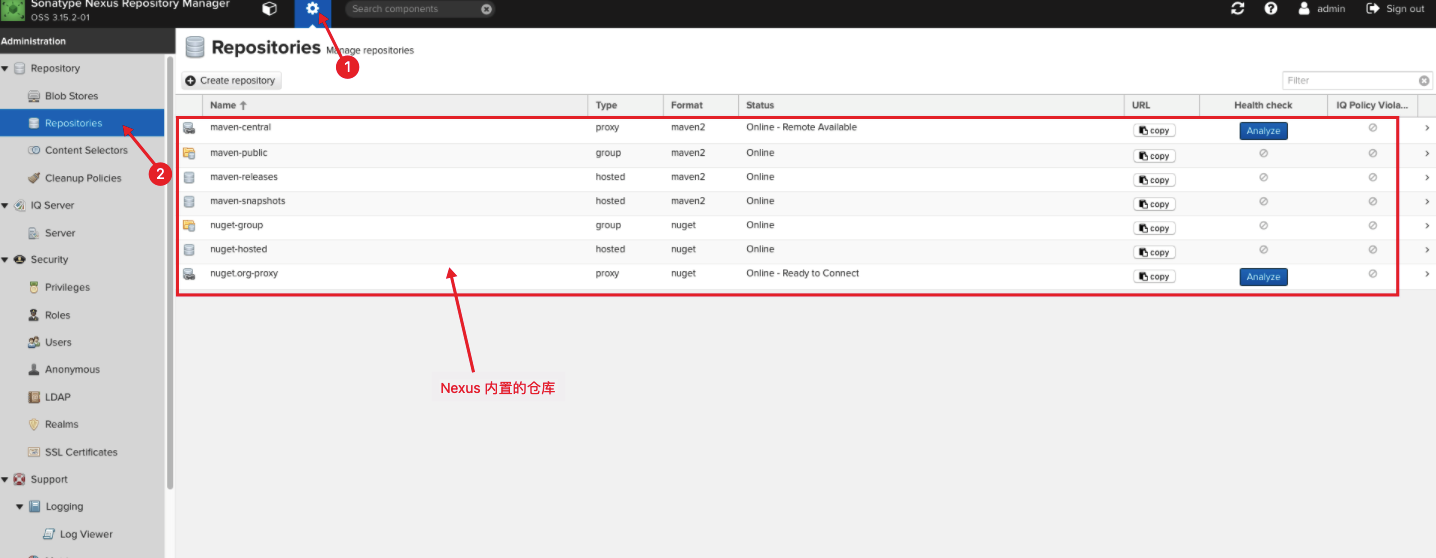
Task: Open Cleanup Policies in sidebar
Action: click(x=82, y=178)
